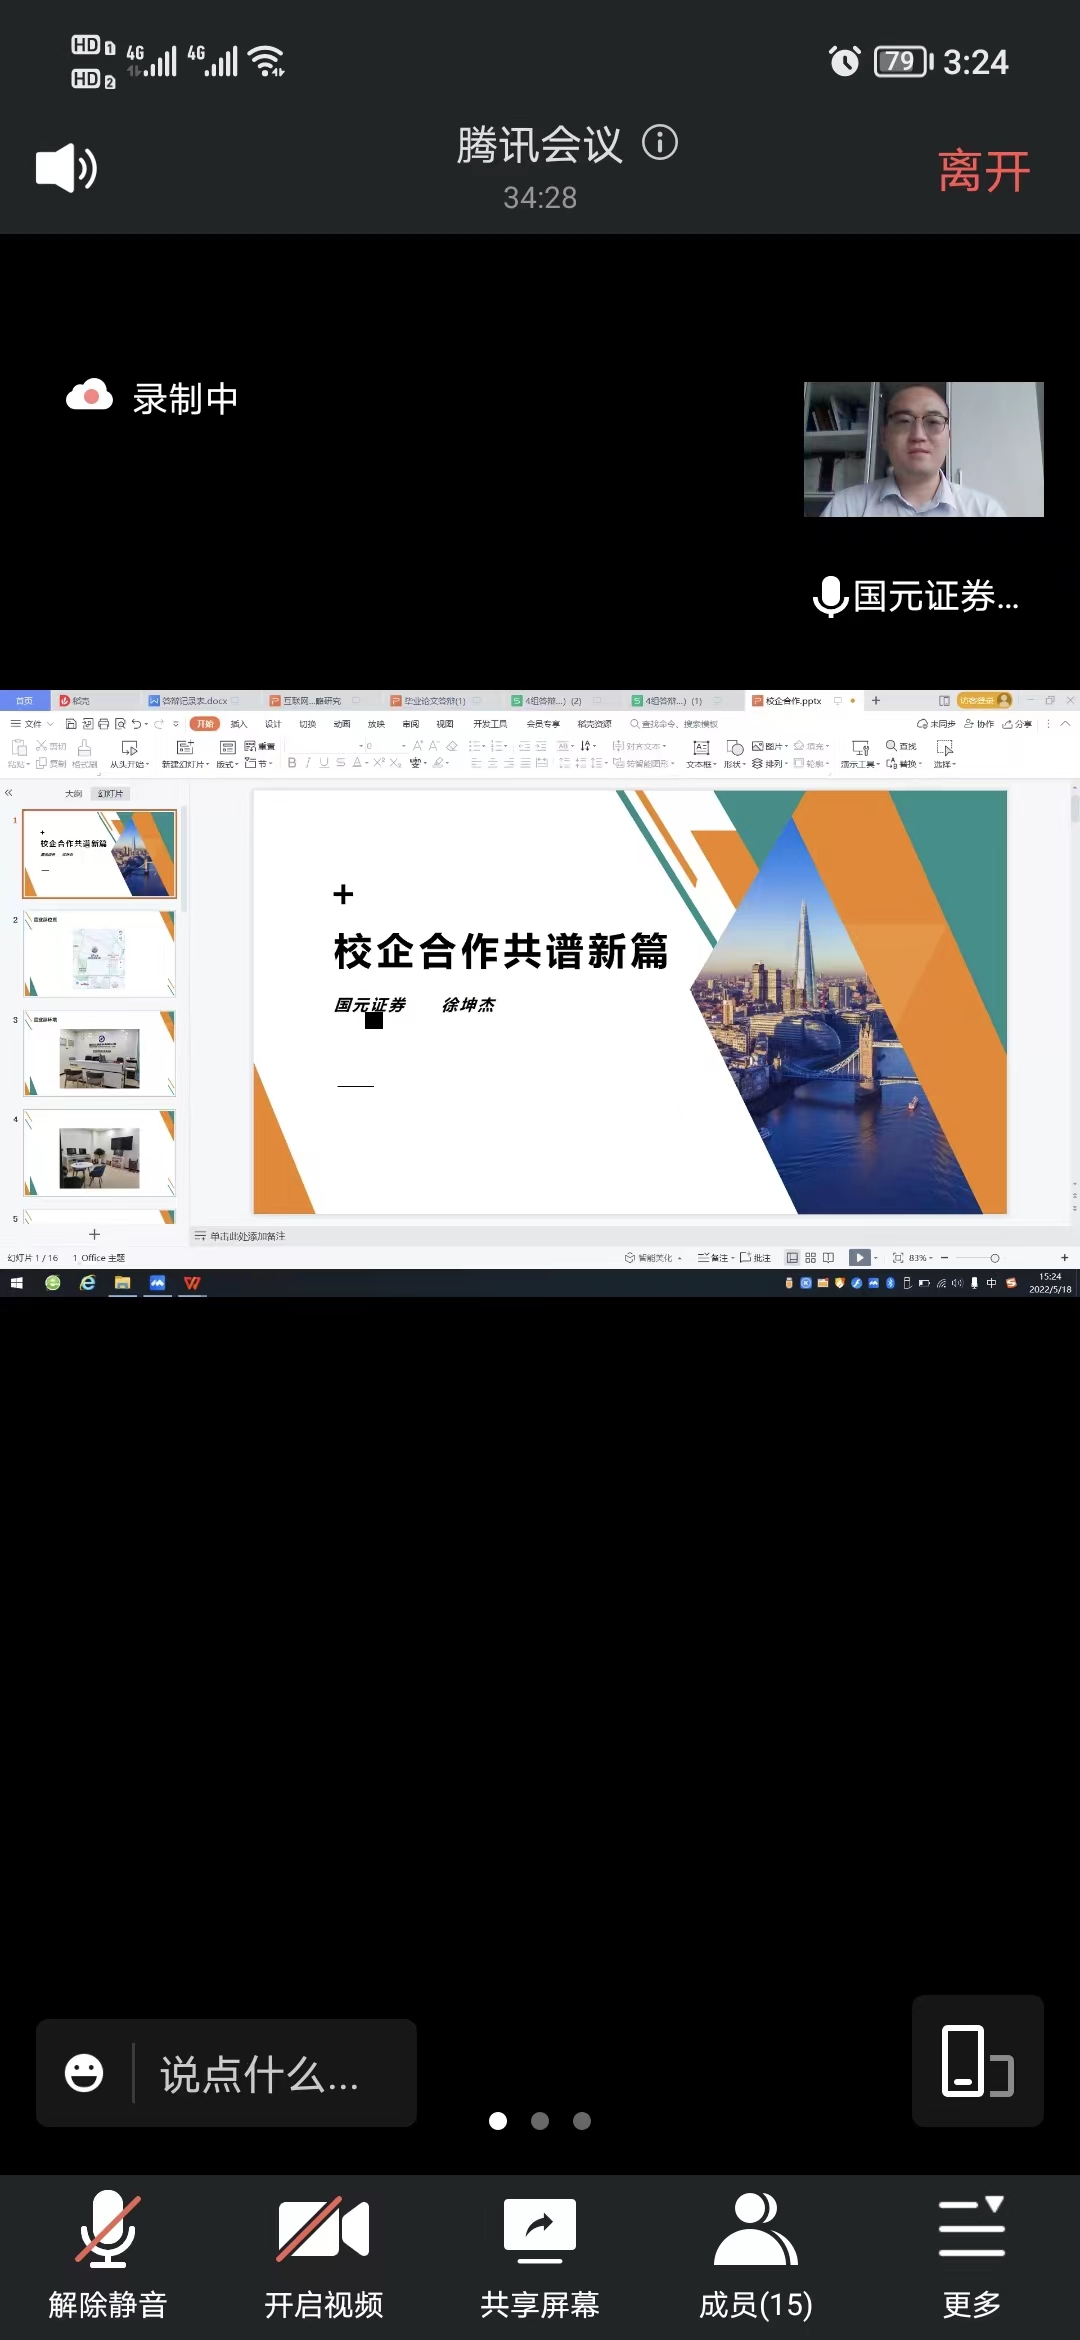Tap the emoji smiley icon in chat box
This screenshot has width=1080, height=2340.
pyautogui.click(x=84, y=2073)
